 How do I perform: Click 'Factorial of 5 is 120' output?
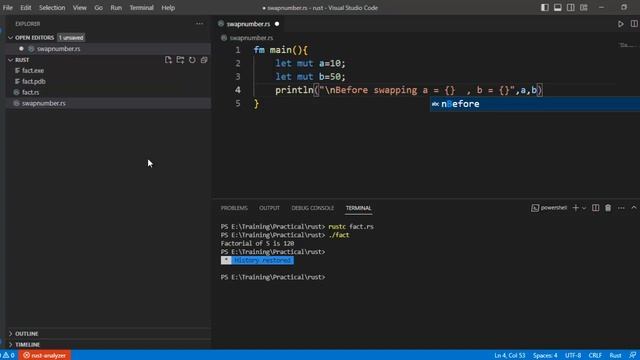click(257, 243)
